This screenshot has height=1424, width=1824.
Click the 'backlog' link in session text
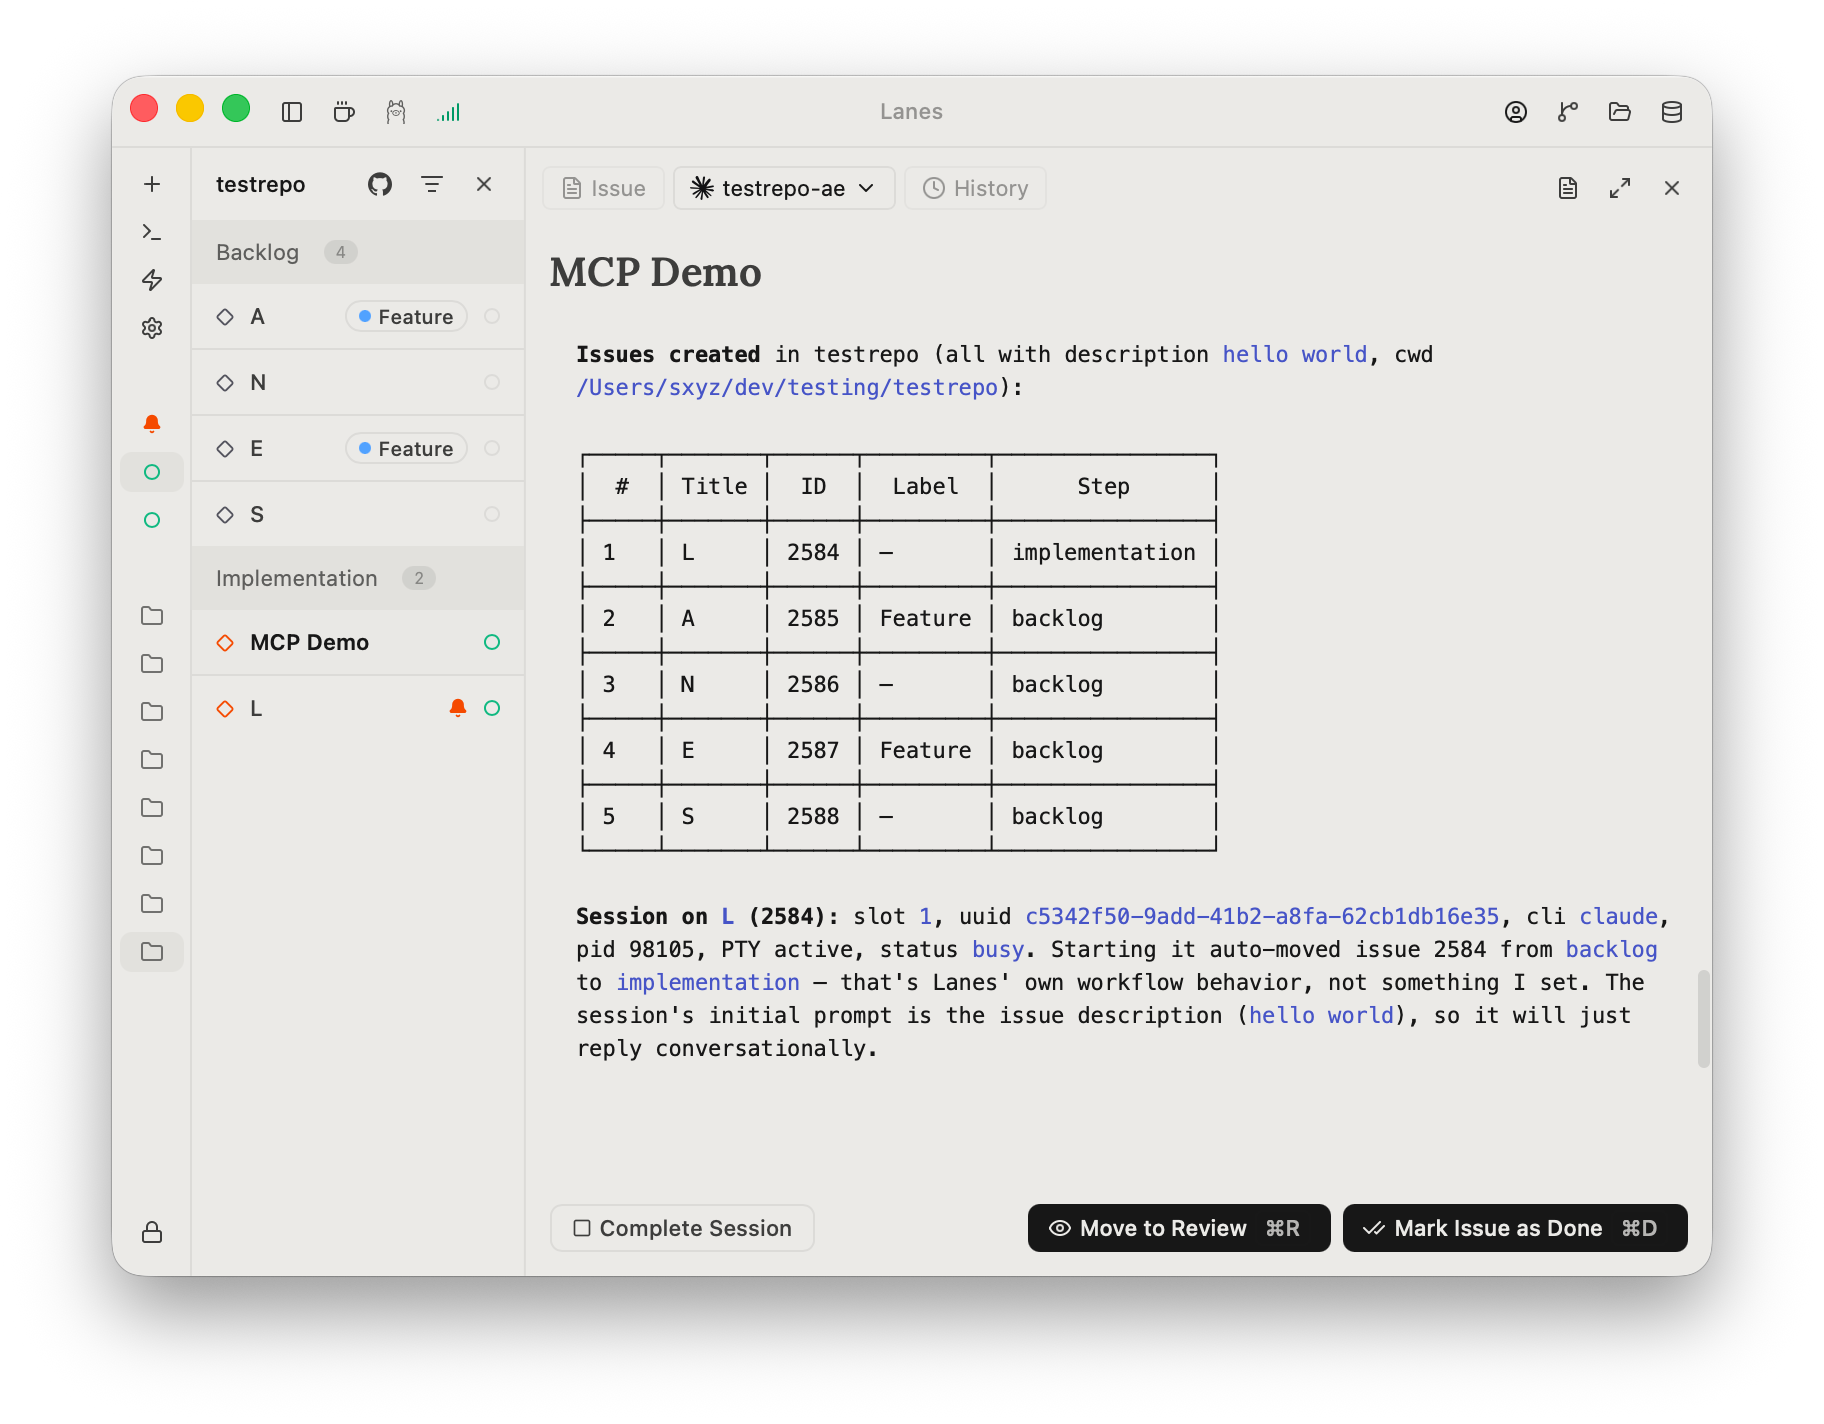click(x=1611, y=949)
